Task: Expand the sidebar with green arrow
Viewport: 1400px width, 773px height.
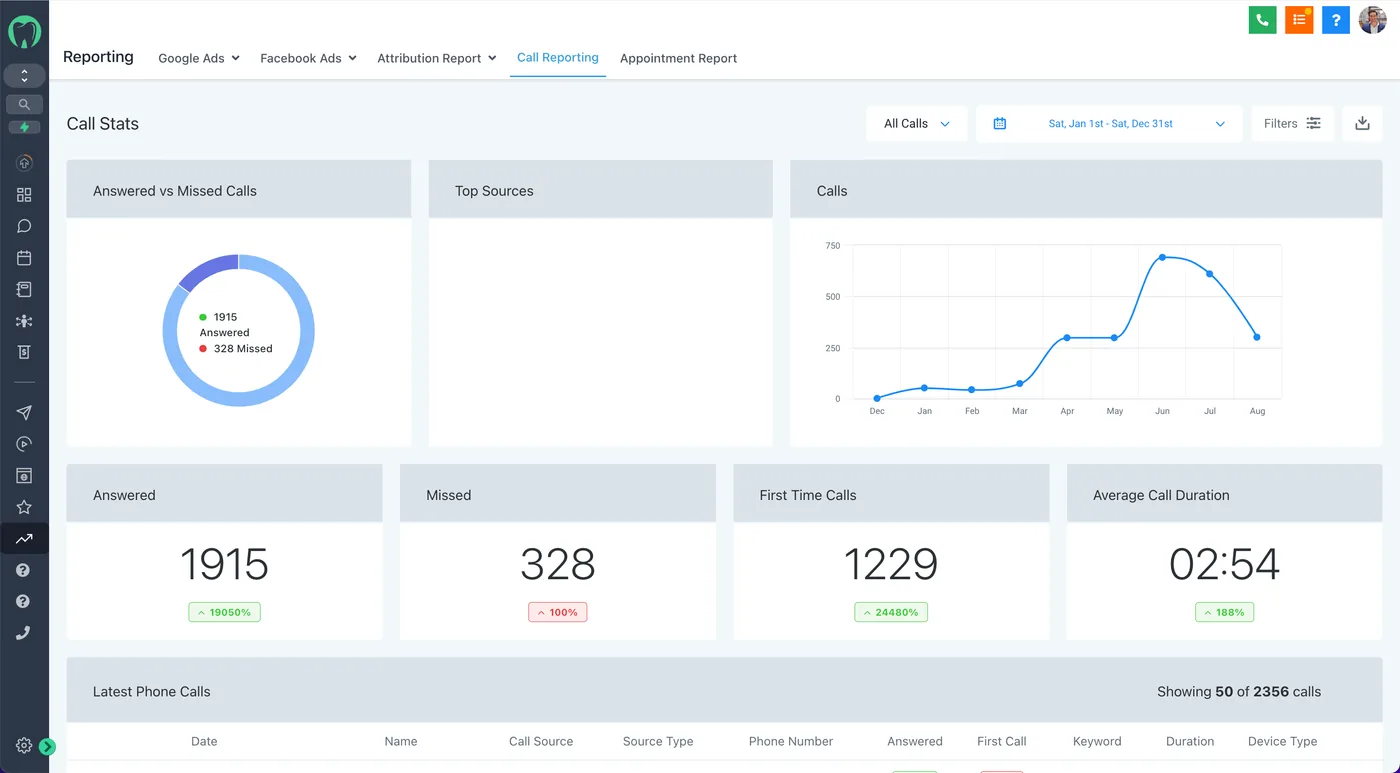Action: 48,746
